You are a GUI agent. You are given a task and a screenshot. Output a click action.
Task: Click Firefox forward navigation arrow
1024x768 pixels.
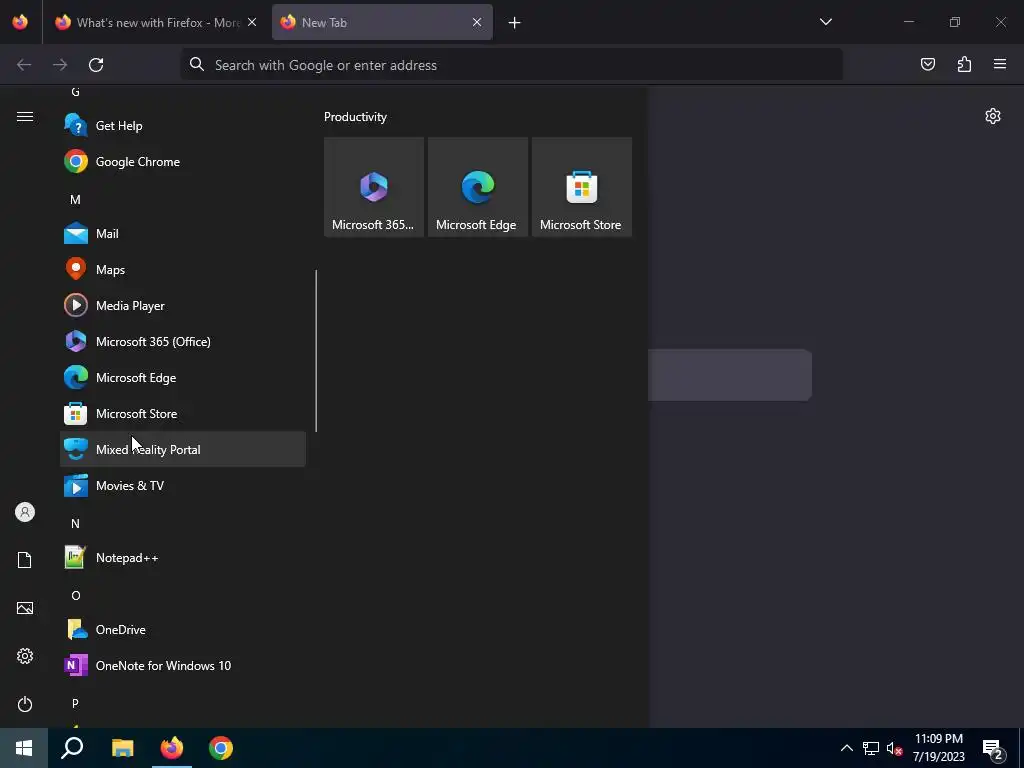(60, 65)
